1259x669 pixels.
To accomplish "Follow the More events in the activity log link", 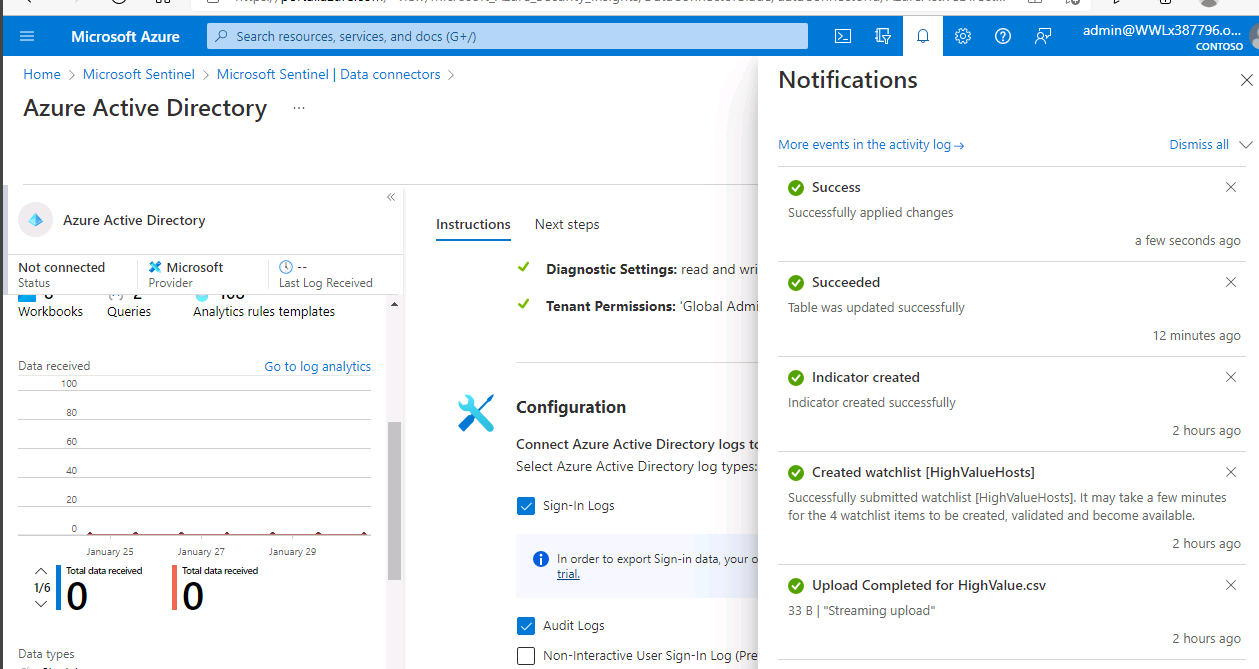I will pos(871,144).
